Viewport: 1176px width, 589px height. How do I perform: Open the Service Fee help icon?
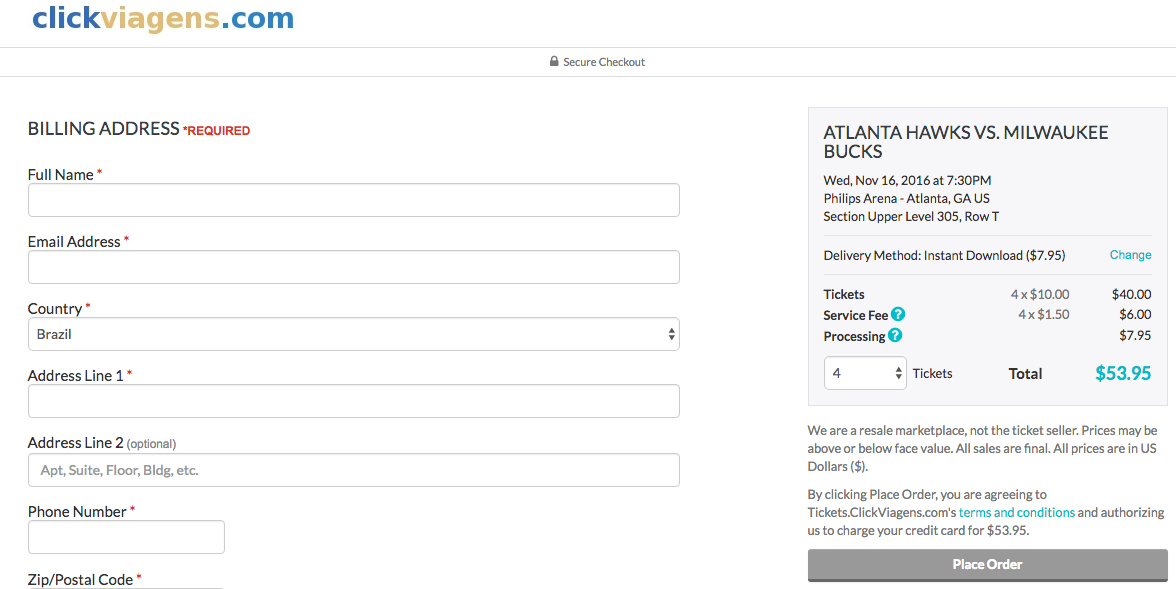click(x=898, y=314)
